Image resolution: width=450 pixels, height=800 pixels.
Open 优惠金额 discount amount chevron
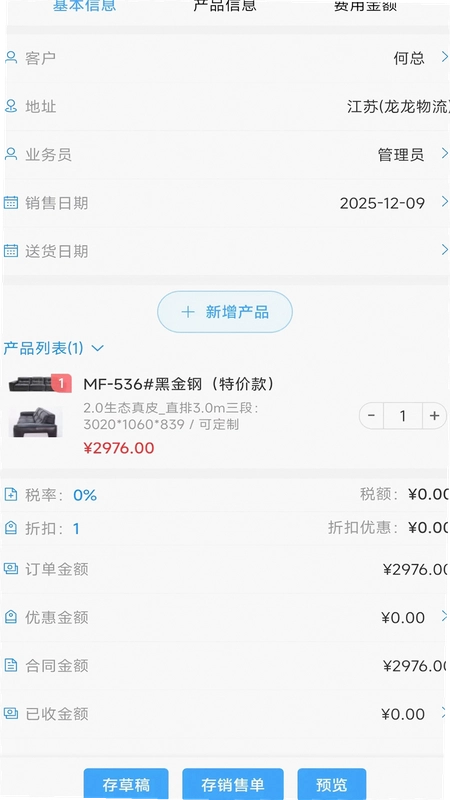(x=444, y=616)
